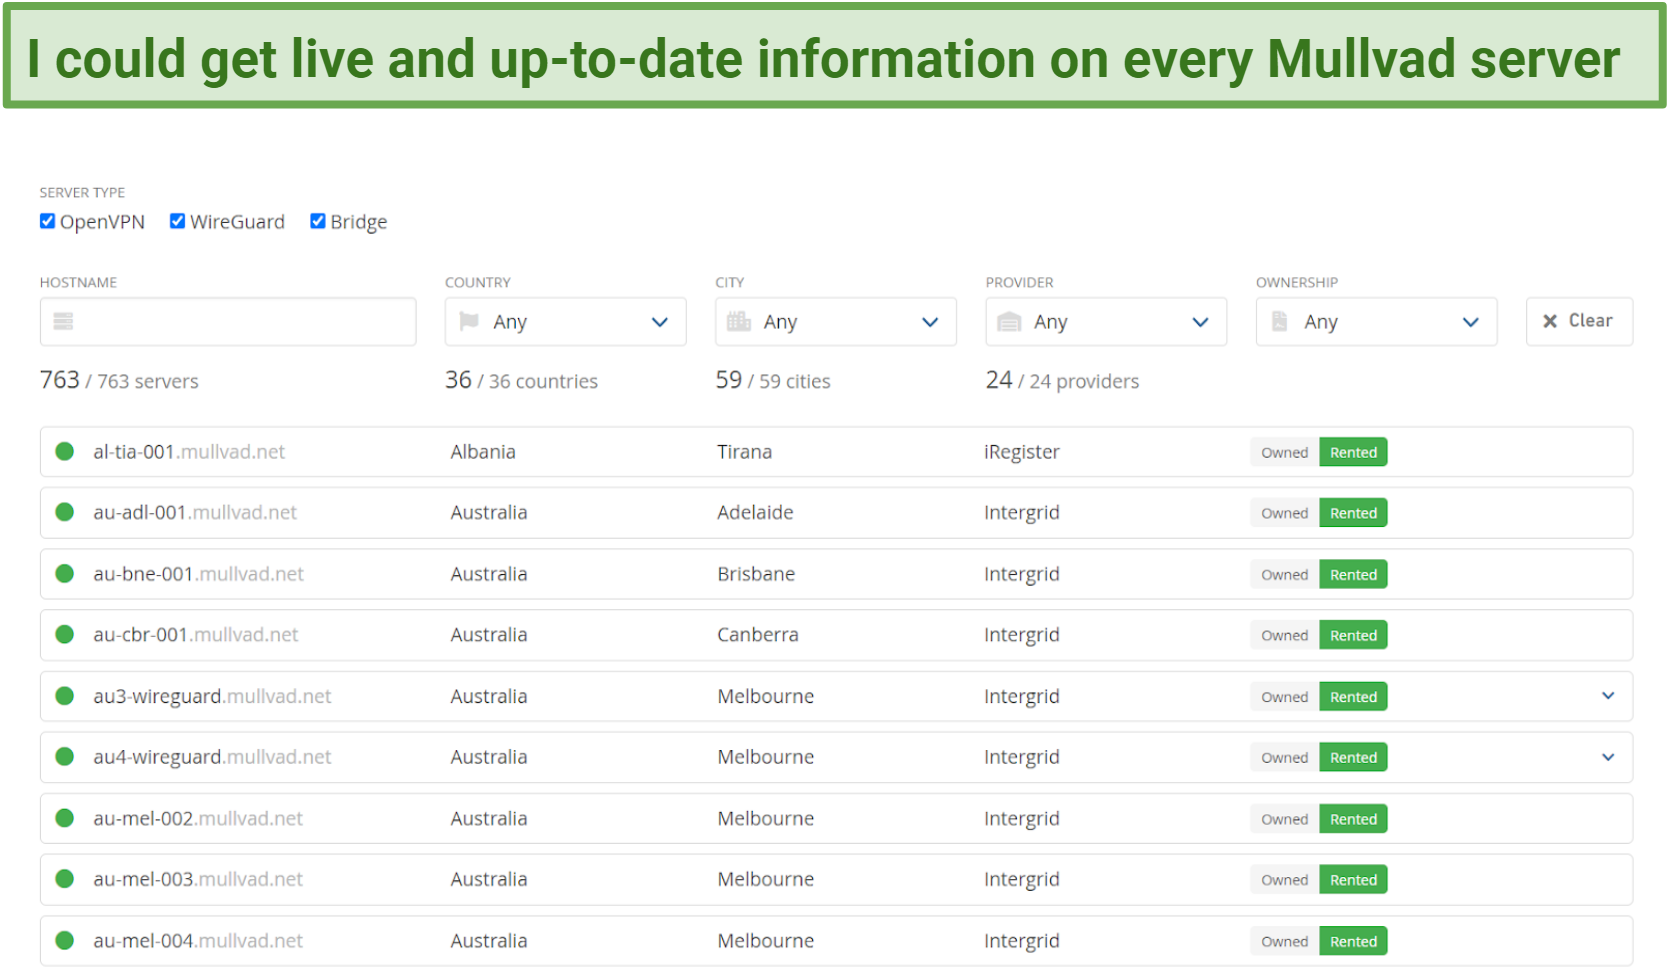This screenshot has width=1670, height=970.
Task: Toggle the WireGuard checkbox
Action: click(x=178, y=221)
